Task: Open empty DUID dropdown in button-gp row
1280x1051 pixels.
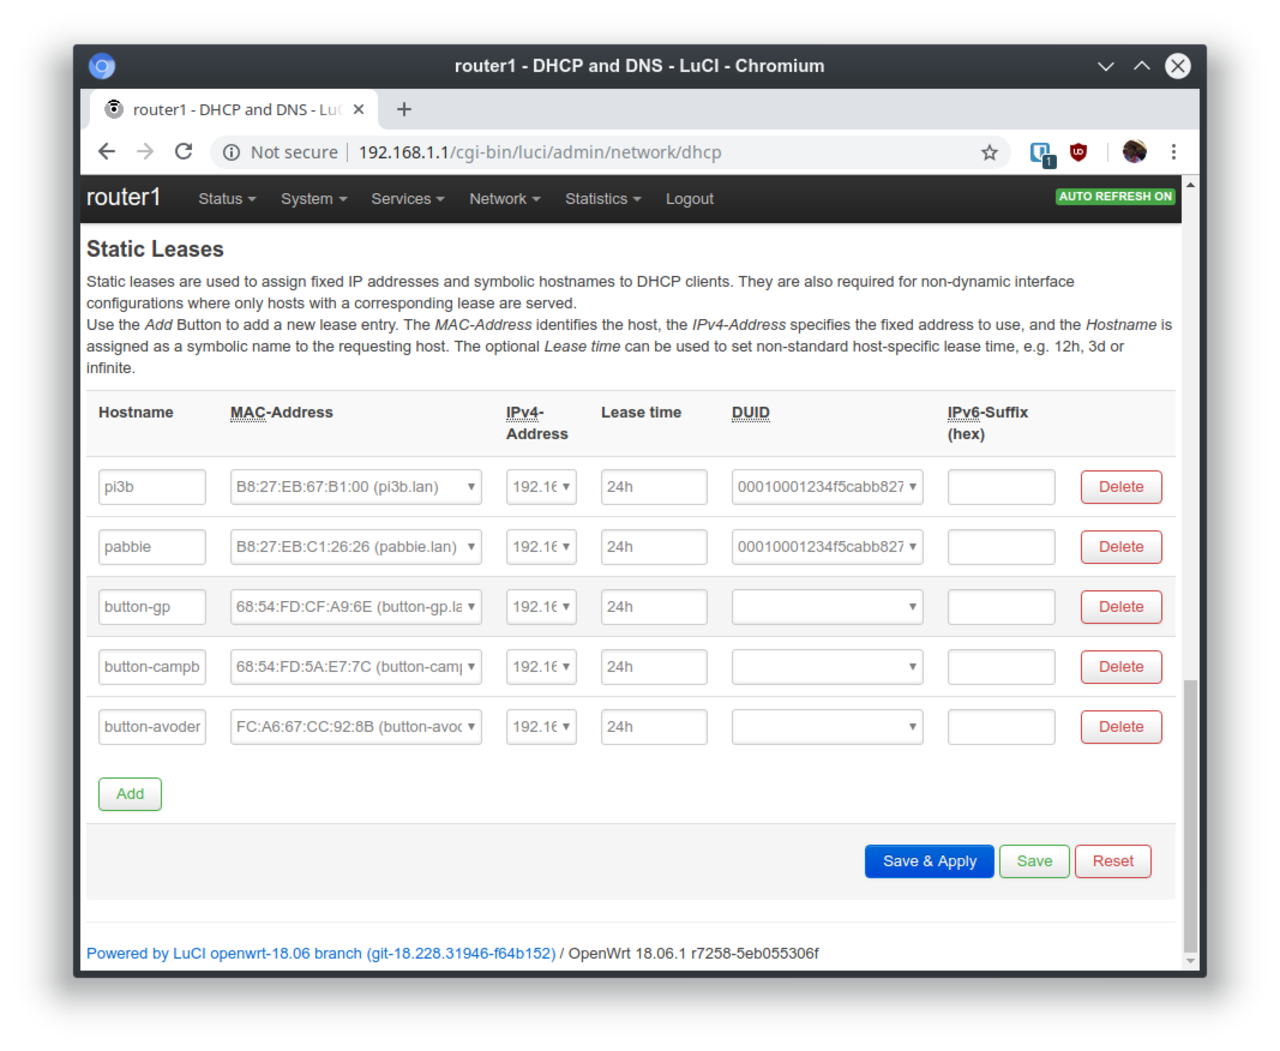Action: point(827,607)
